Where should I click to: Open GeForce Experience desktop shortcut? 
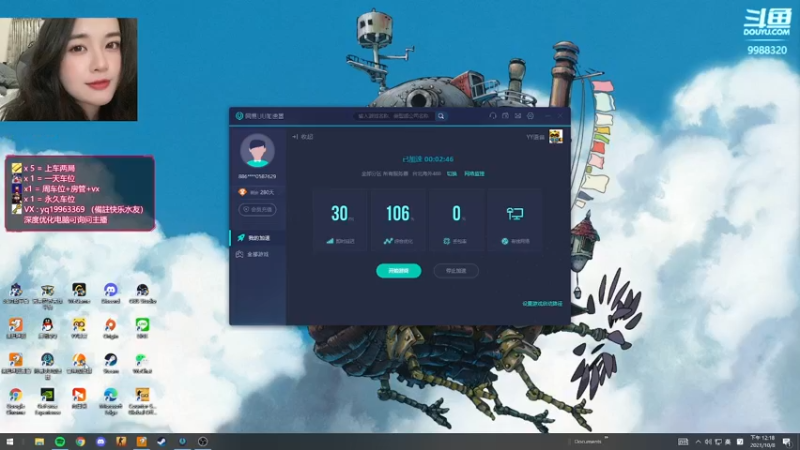tap(47, 402)
